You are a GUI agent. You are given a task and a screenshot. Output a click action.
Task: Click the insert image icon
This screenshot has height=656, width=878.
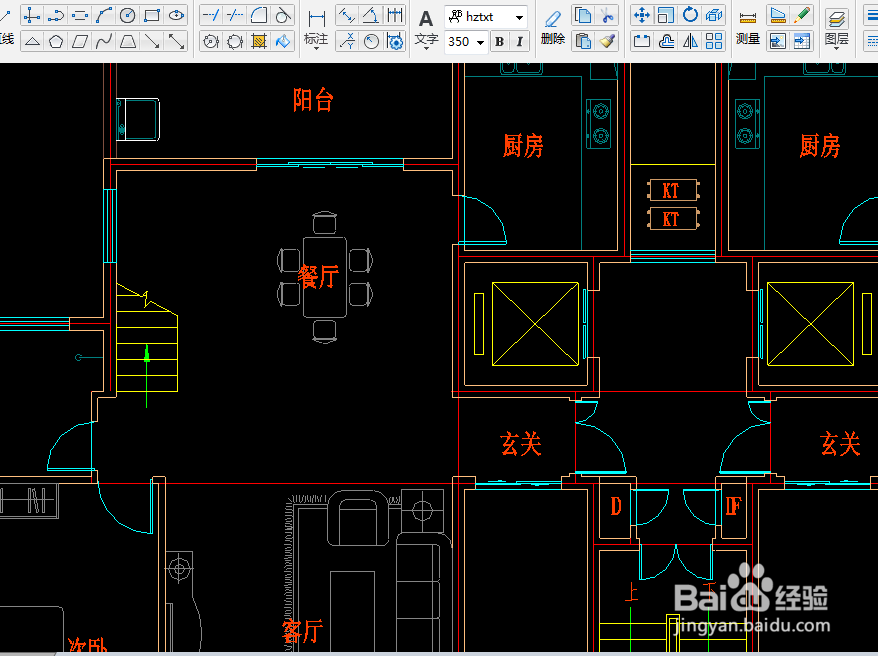778,41
